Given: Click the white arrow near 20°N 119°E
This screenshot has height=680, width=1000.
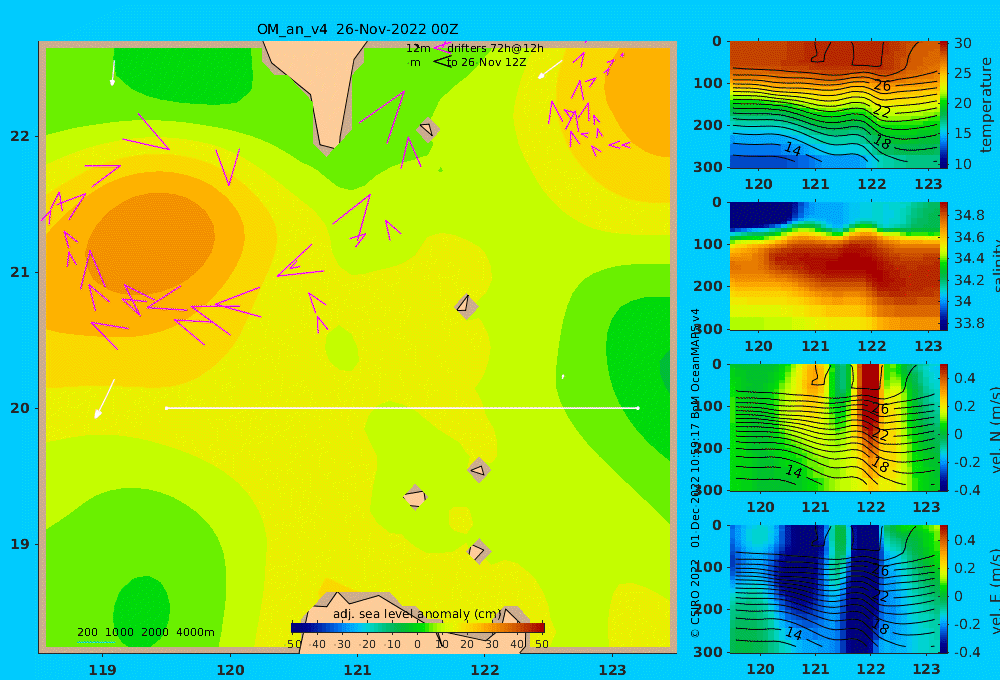Looking at the screenshot, I should (104, 399).
